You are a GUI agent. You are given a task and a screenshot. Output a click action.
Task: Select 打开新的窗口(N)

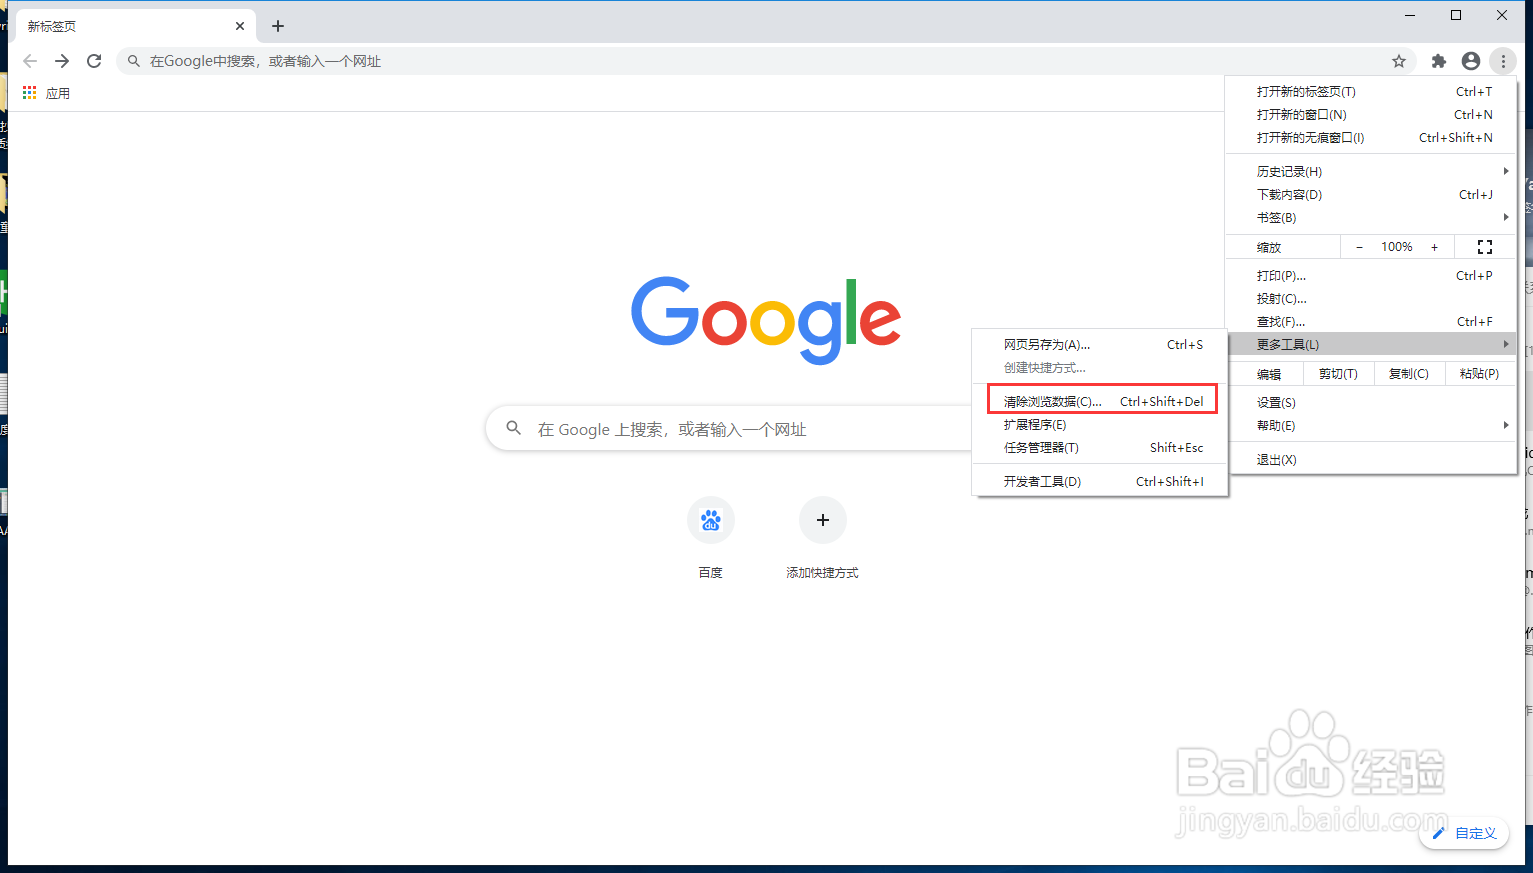(1371, 114)
